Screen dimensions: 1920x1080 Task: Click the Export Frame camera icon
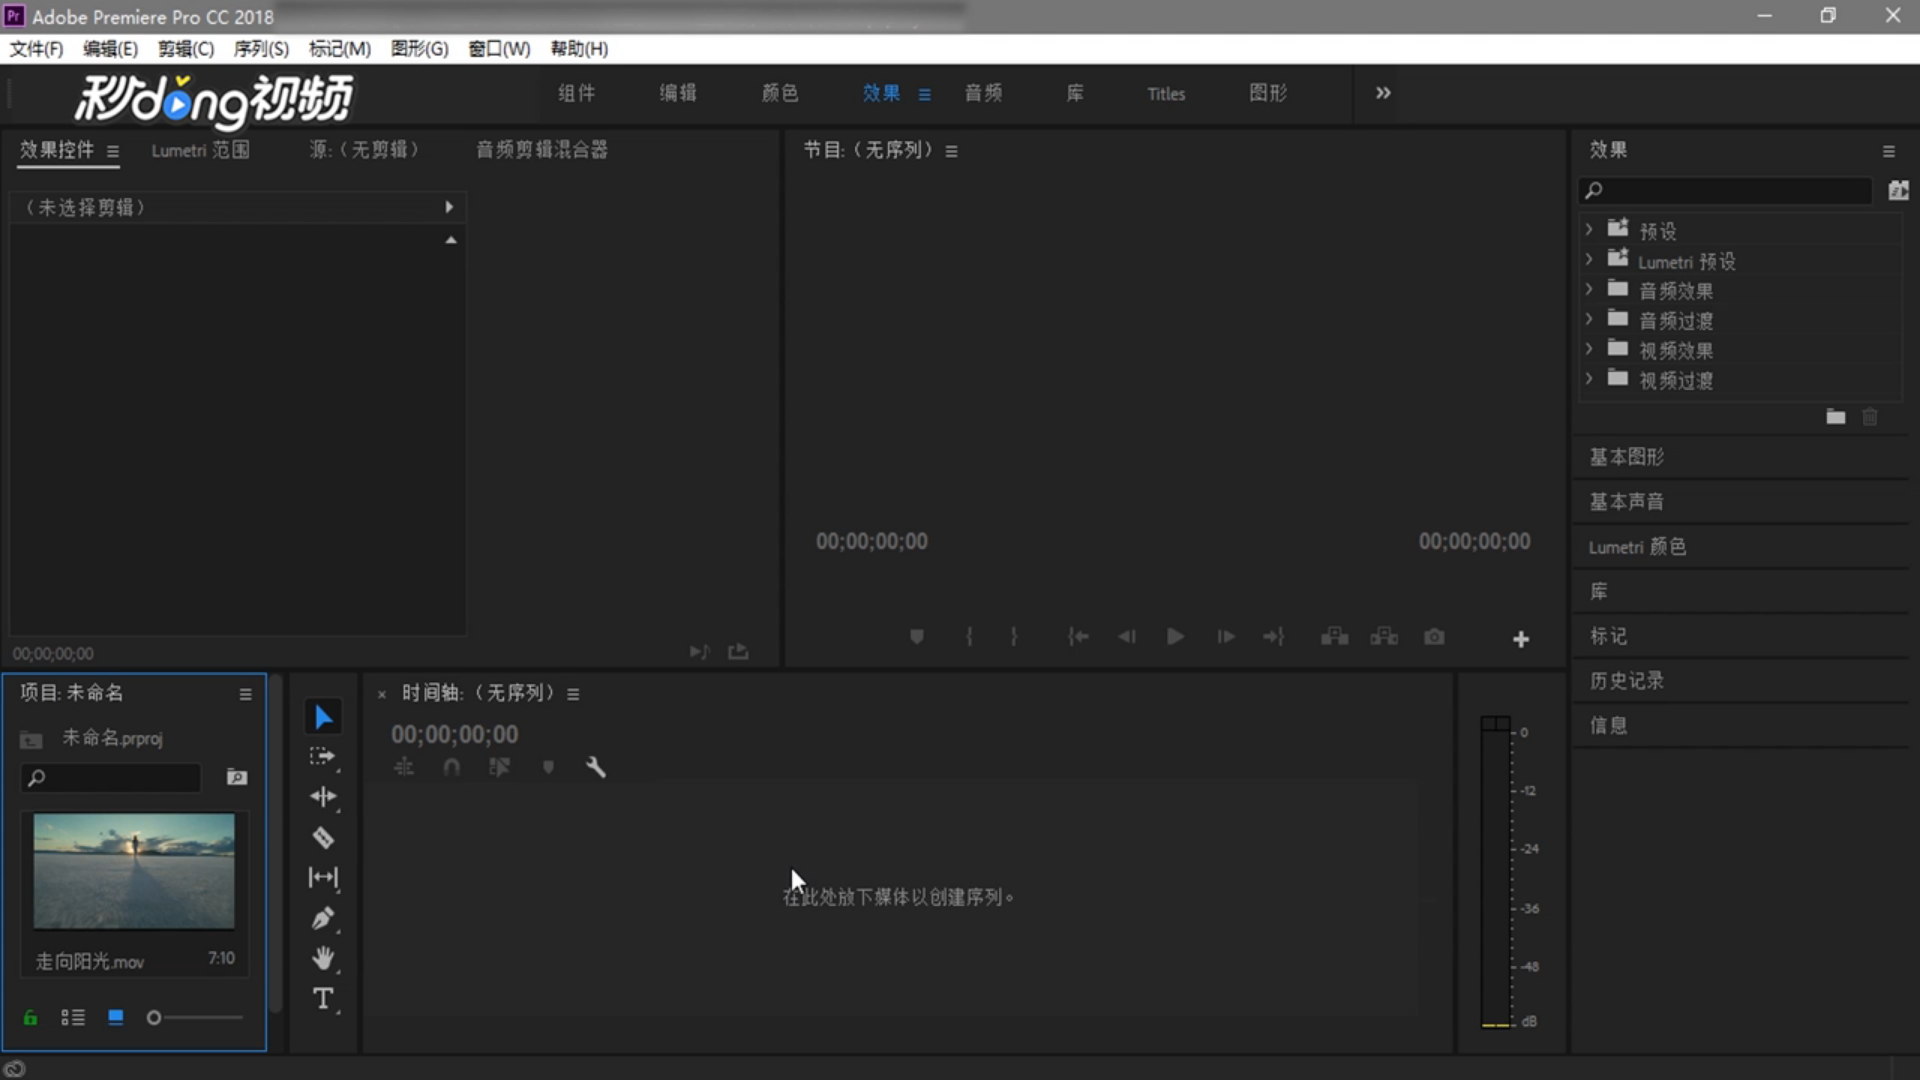point(1434,637)
